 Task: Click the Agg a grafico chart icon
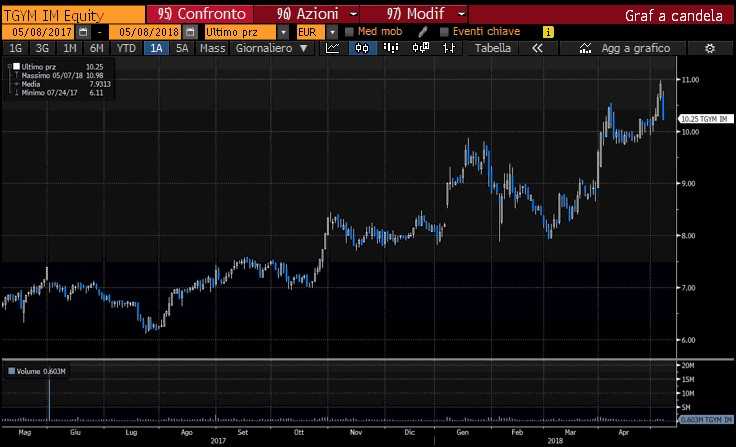point(585,48)
